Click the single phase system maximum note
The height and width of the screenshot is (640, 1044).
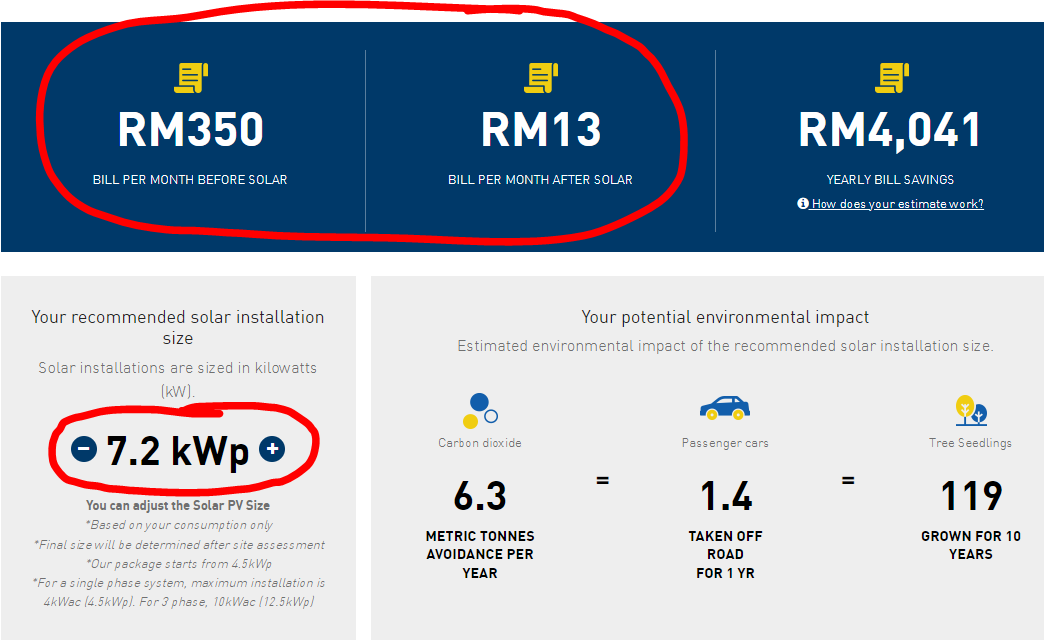pyautogui.click(x=178, y=592)
